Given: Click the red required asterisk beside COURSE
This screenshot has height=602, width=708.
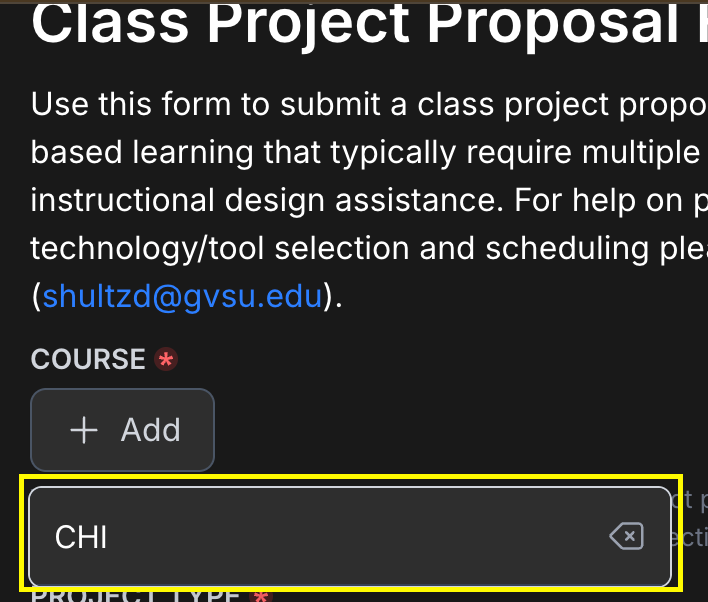Looking at the screenshot, I should (x=166, y=359).
